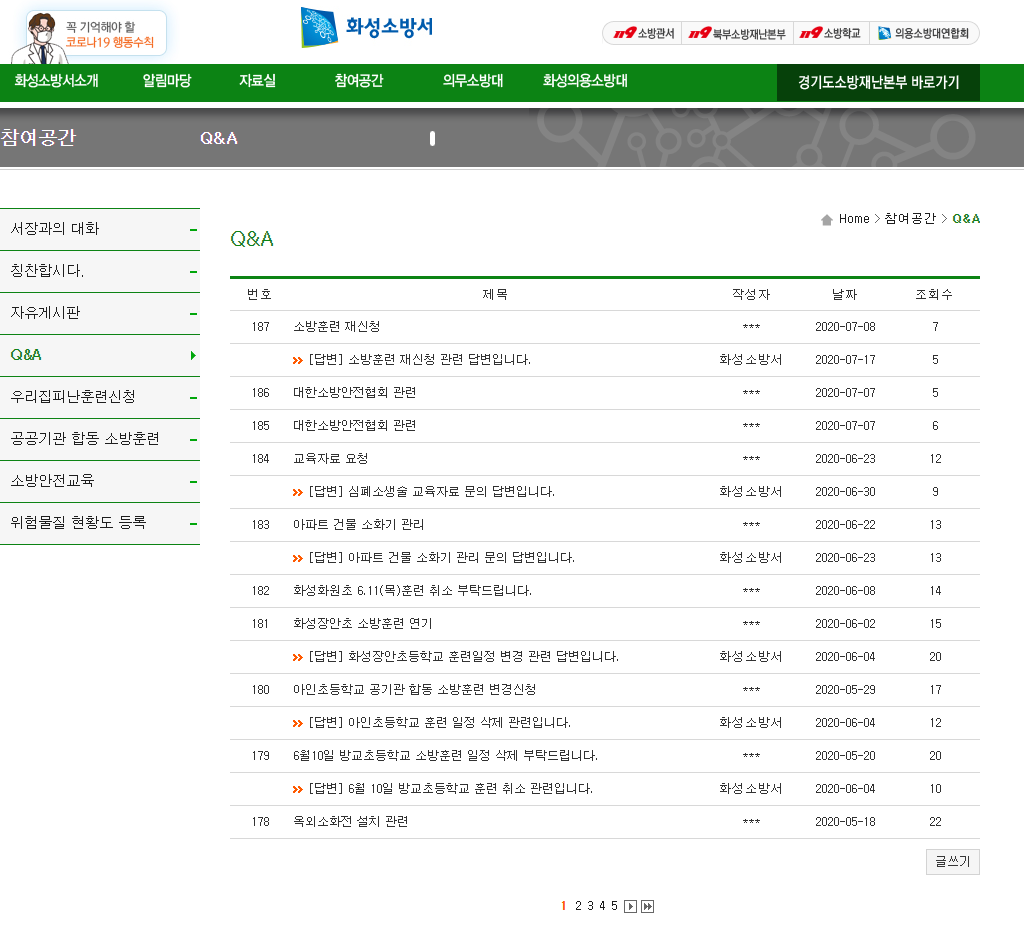Screen dimensions: 1024x931
Task: Click the Home house icon in breadcrumb
Action: [827, 219]
